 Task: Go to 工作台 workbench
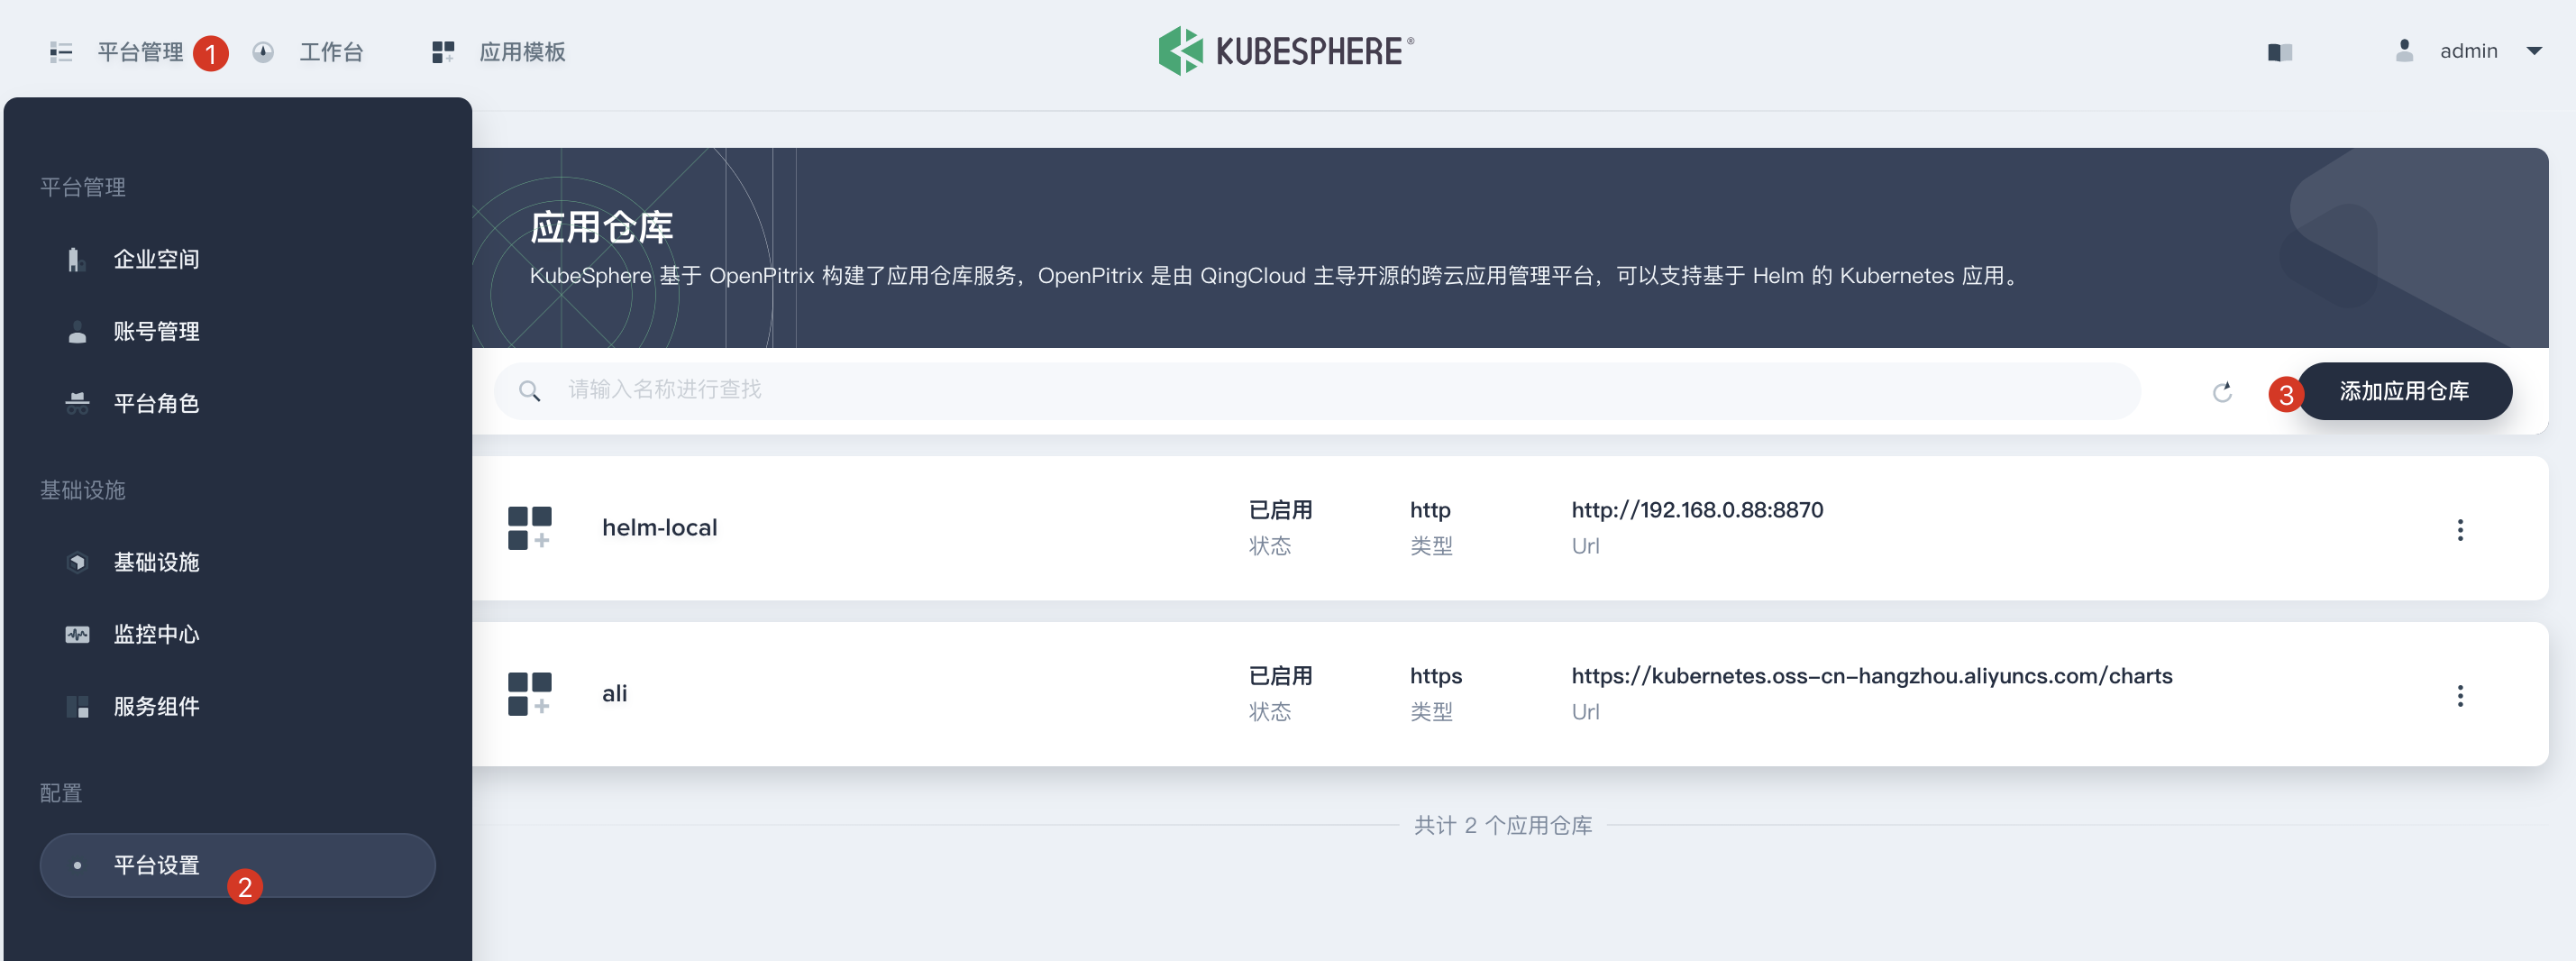pos(331,52)
